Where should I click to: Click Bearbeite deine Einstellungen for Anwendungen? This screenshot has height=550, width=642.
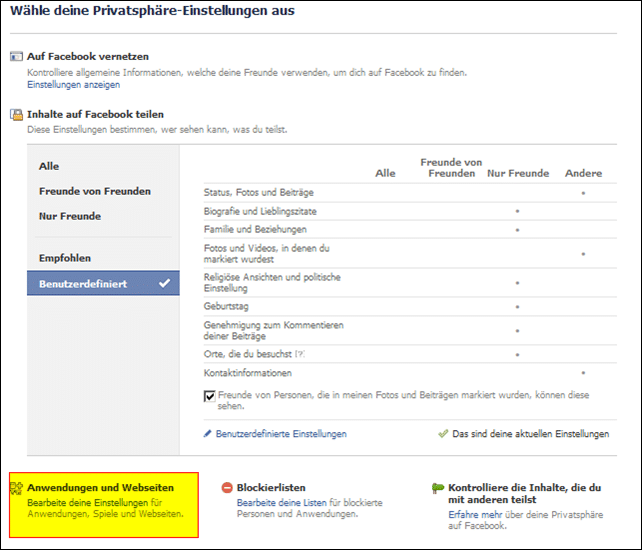(x=88, y=502)
